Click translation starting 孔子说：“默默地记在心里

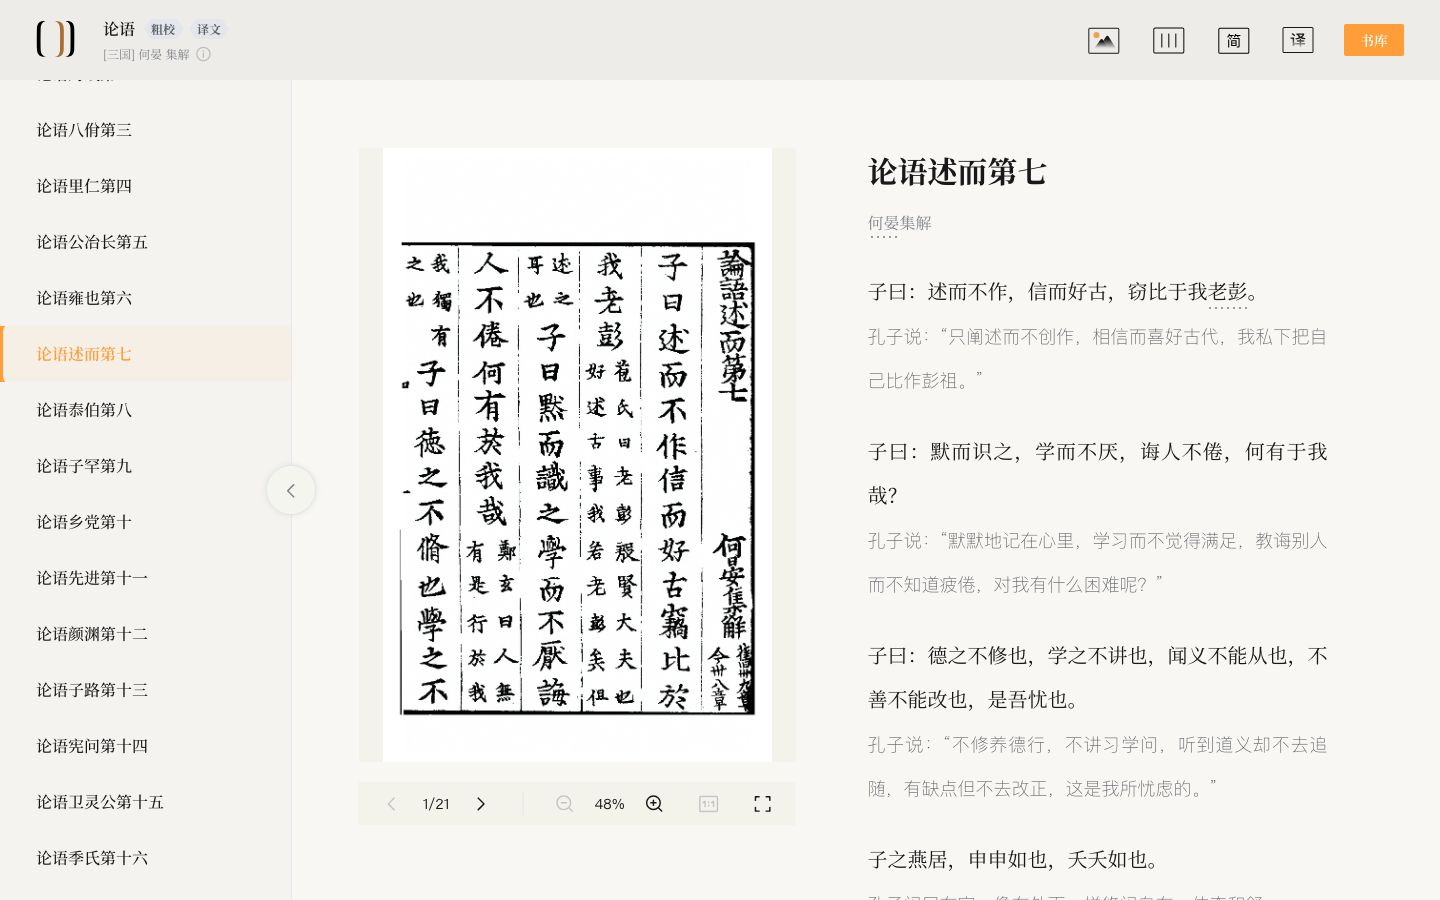pyautogui.click(x=1098, y=562)
